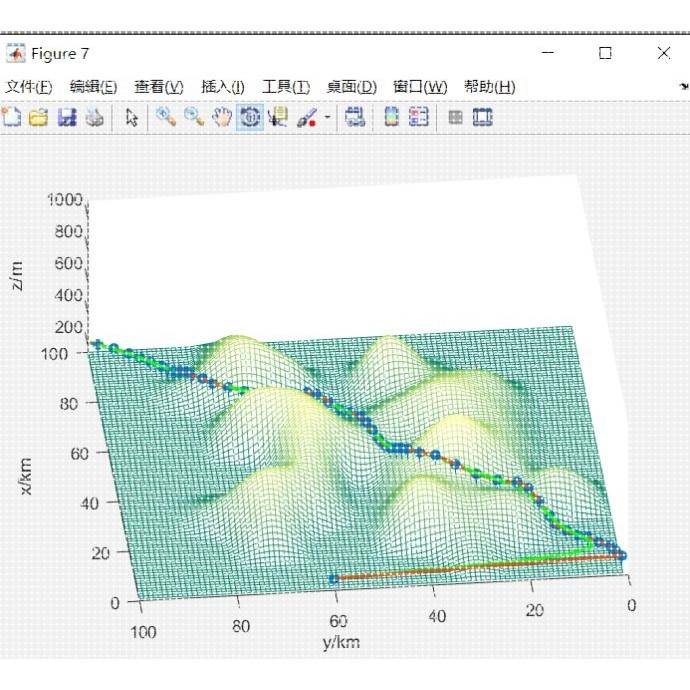This screenshot has width=690, height=690.
Task: Click the x/km axis label
Action: pyautogui.click(x=26, y=476)
